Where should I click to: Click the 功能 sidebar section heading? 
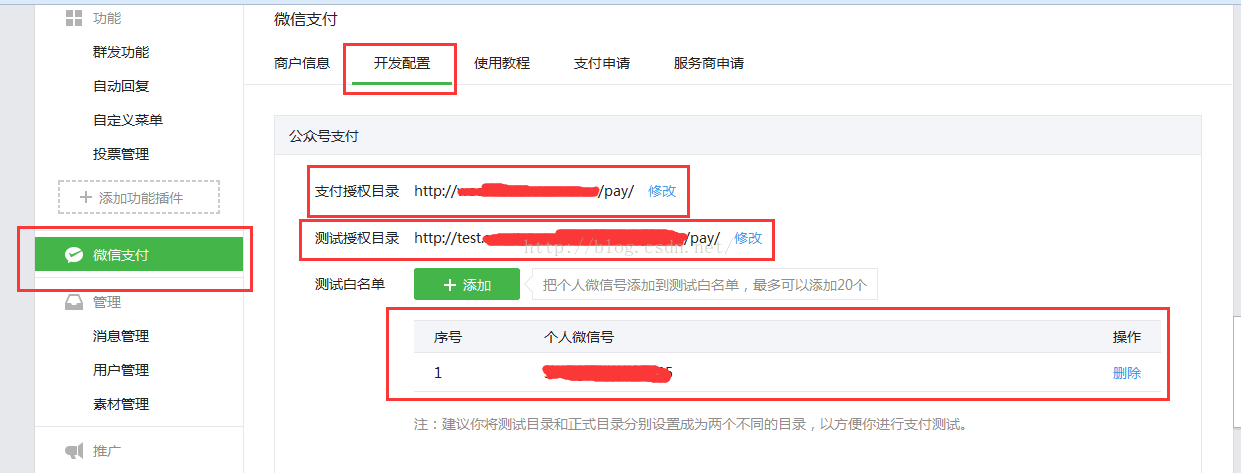pyautogui.click(x=108, y=18)
